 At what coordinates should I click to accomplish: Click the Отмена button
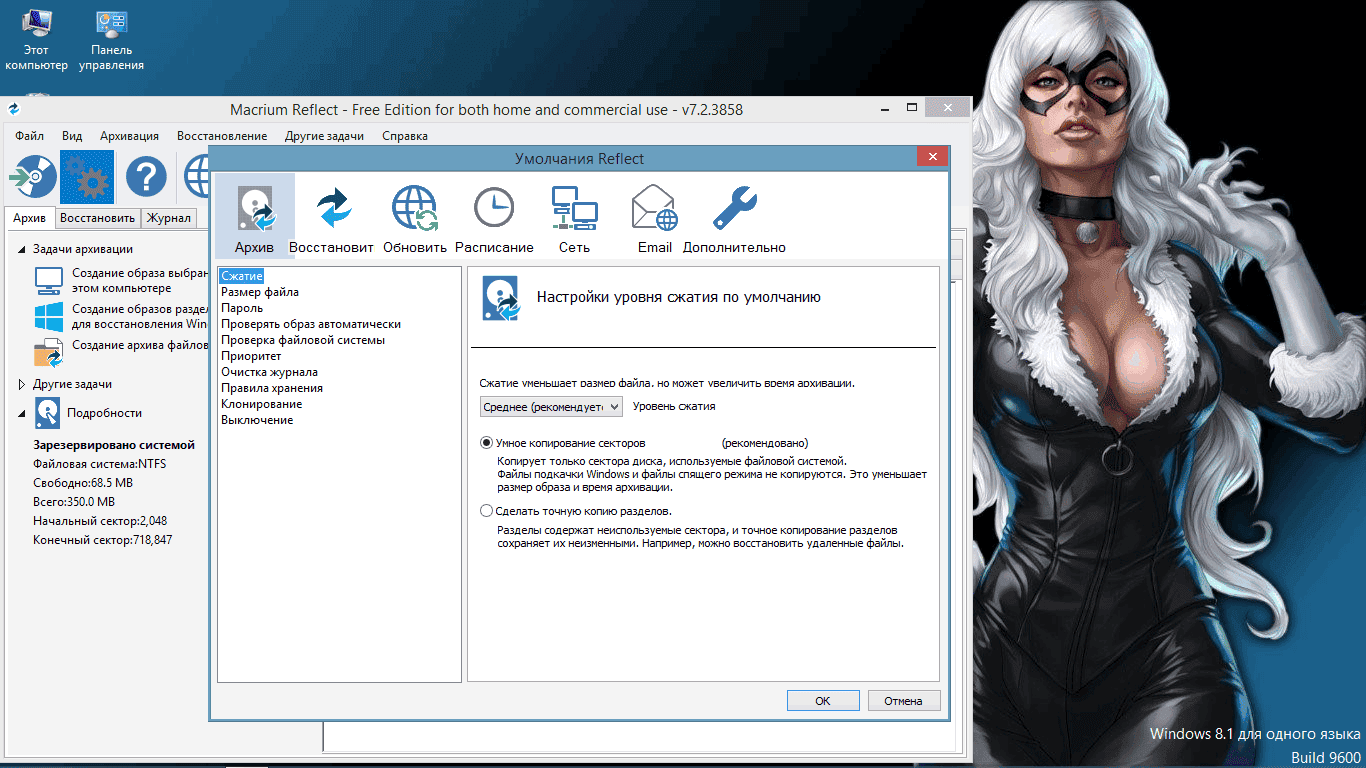click(903, 701)
